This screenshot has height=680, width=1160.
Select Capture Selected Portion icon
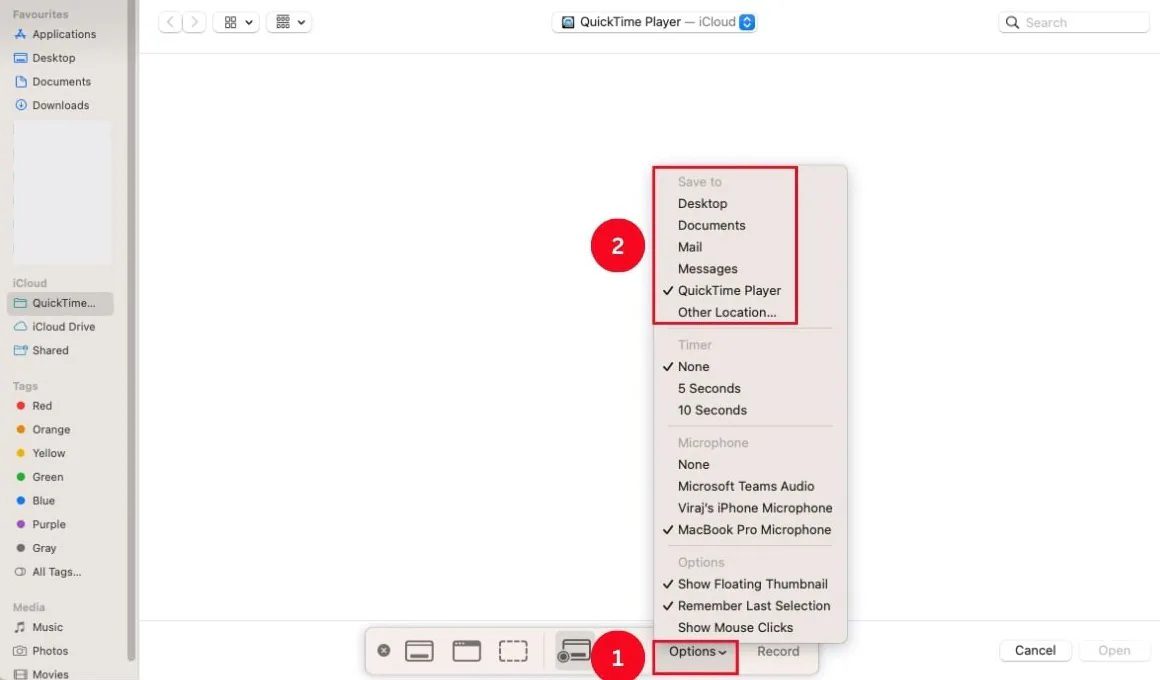[x=513, y=651]
